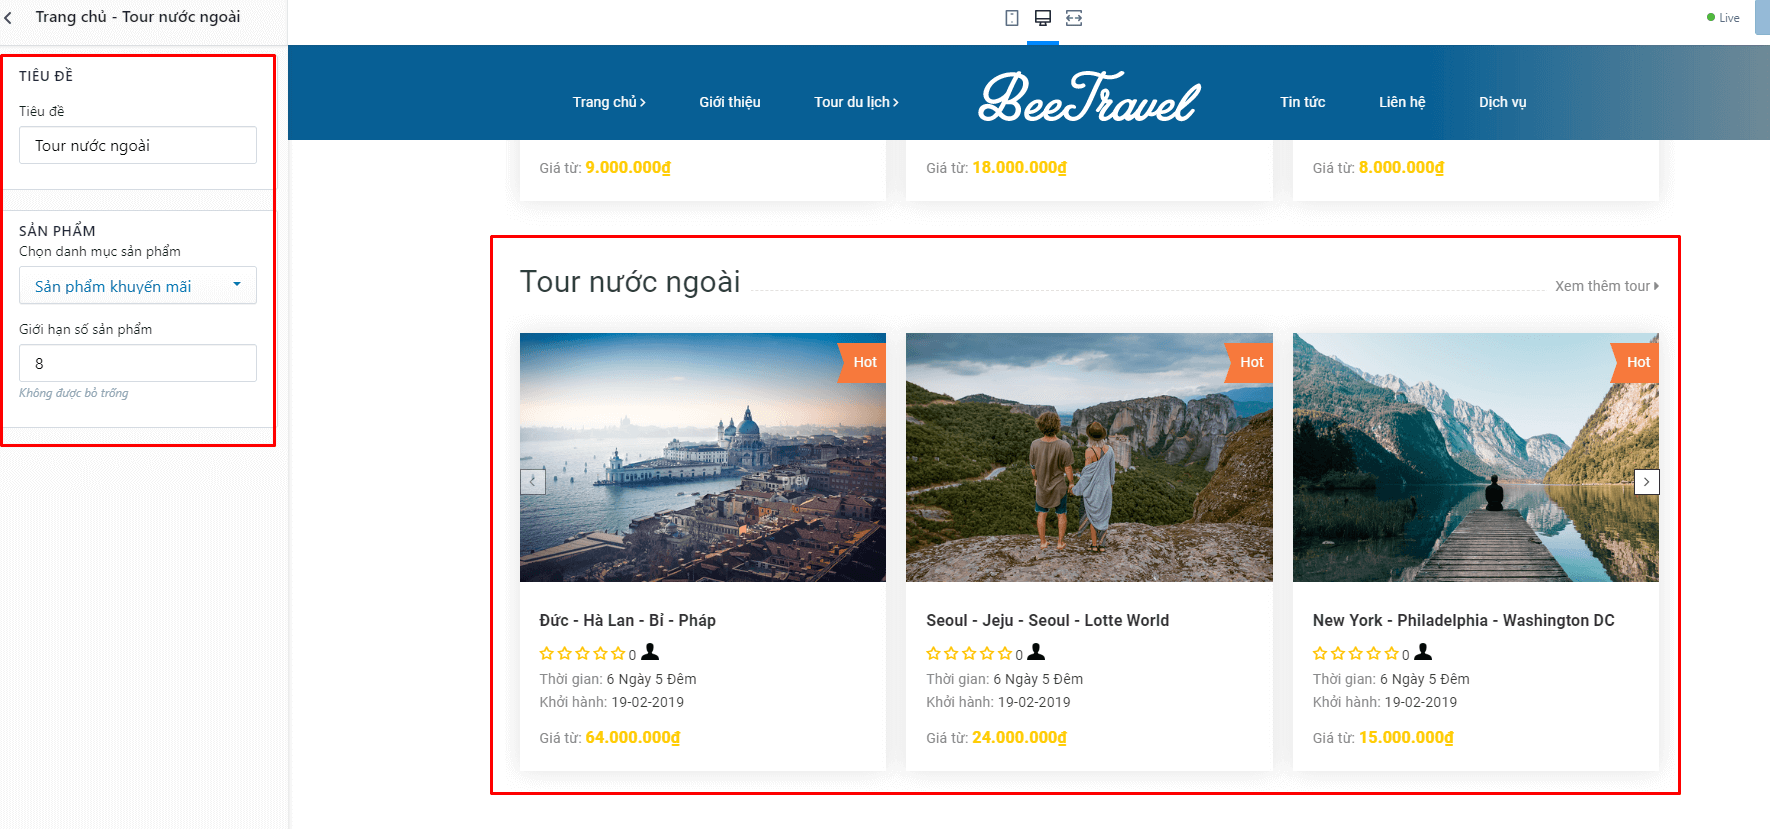Image resolution: width=1770 pixels, height=829 pixels.
Task: Click the Giới hạn số sản phẩm field
Action: (x=138, y=363)
